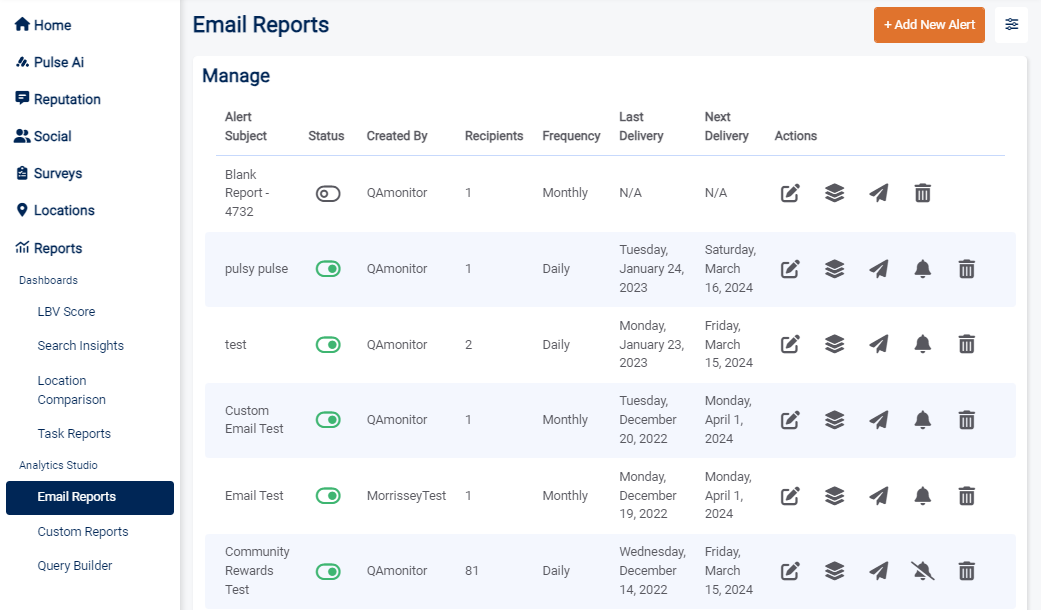Delete the Blank Report - 4732 alert
Image resolution: width=1041 pixels, height=610 pixels.
pyautogui.click(x=922, y=192)
